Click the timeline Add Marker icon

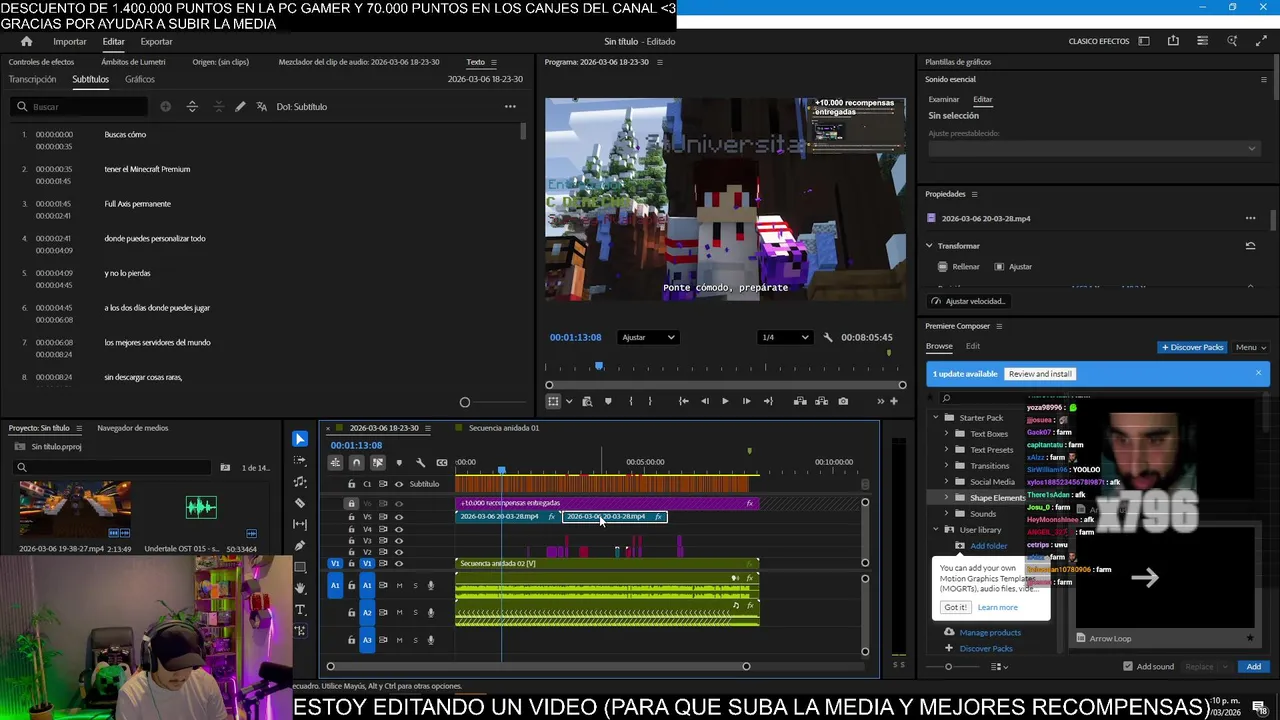point(399,462)
